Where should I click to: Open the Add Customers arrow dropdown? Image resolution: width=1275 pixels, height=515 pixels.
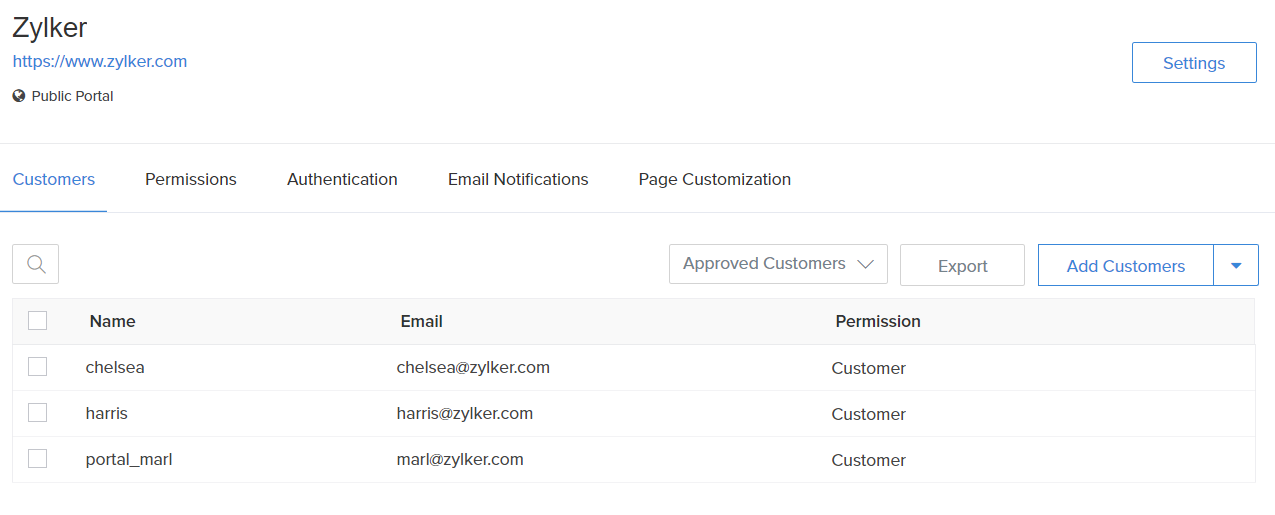point(1236,265)
